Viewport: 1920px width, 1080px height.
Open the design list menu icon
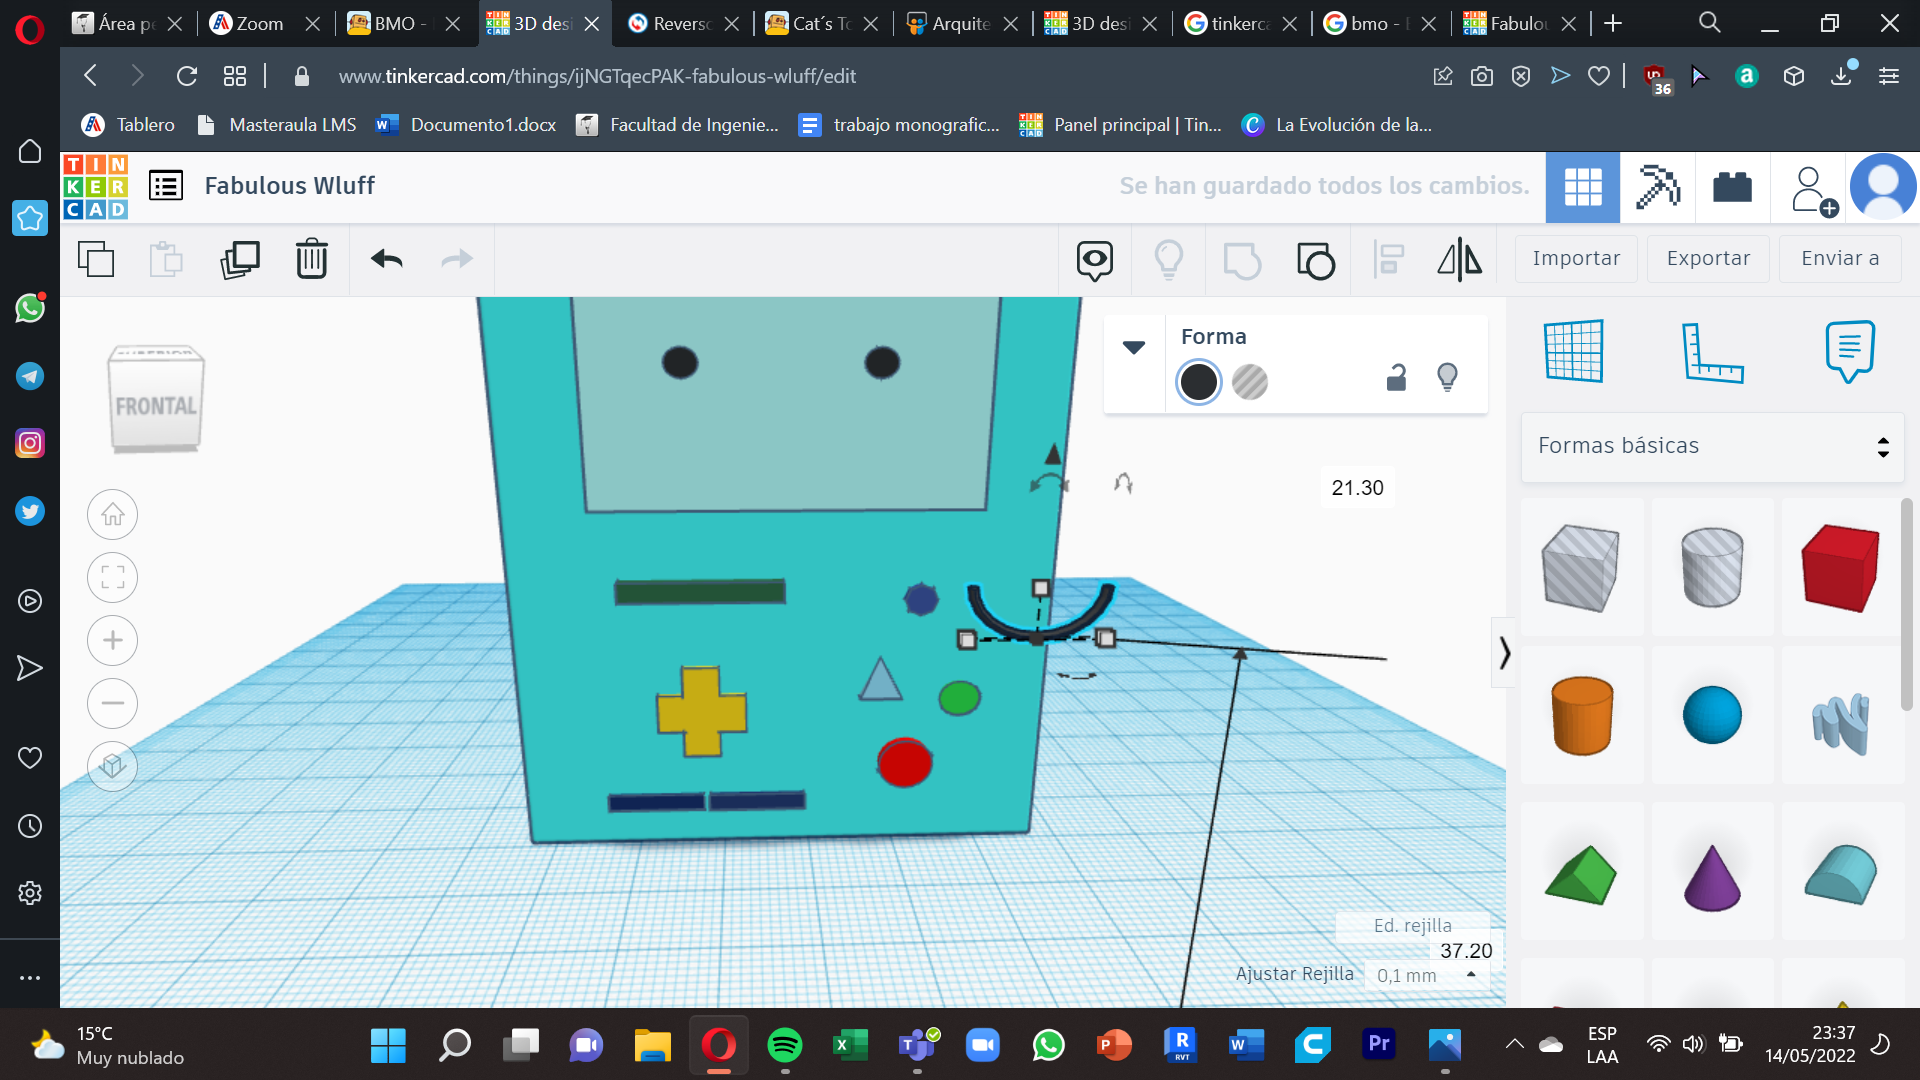(166, 186)
